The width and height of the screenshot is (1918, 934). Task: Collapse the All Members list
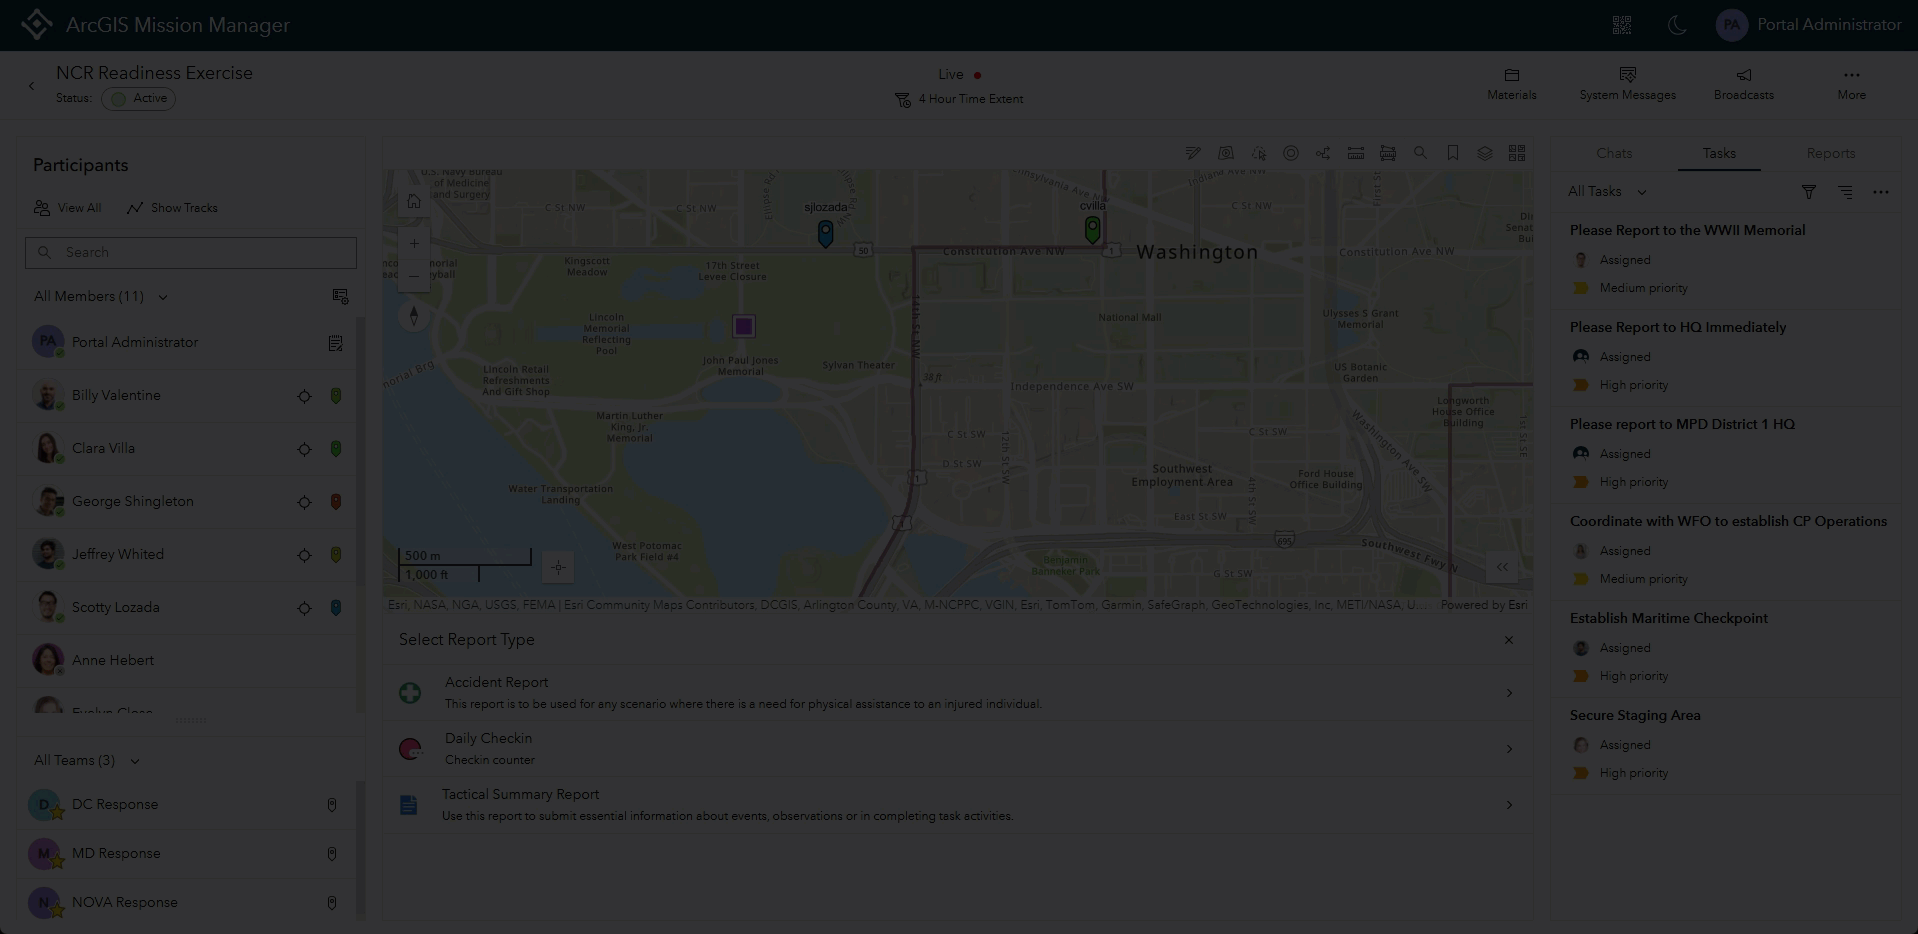[x=161, y=296]
